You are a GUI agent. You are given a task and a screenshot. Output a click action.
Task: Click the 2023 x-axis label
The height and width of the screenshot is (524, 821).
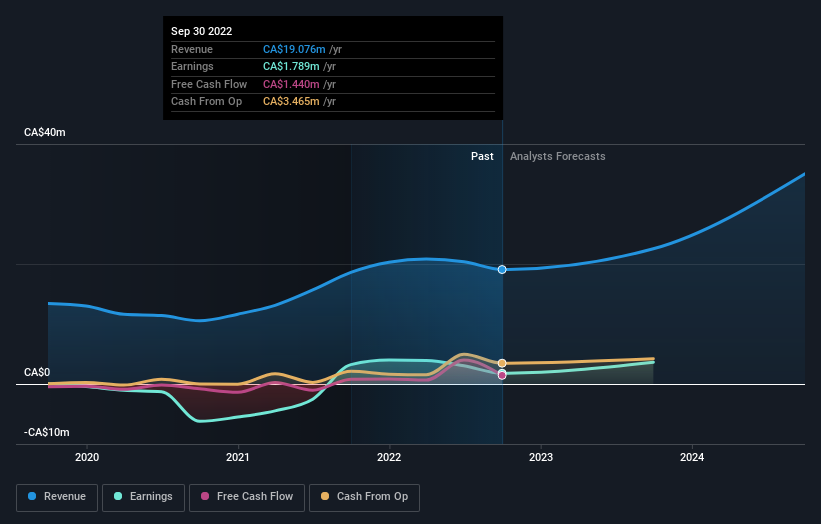click(x=541, y=458)
